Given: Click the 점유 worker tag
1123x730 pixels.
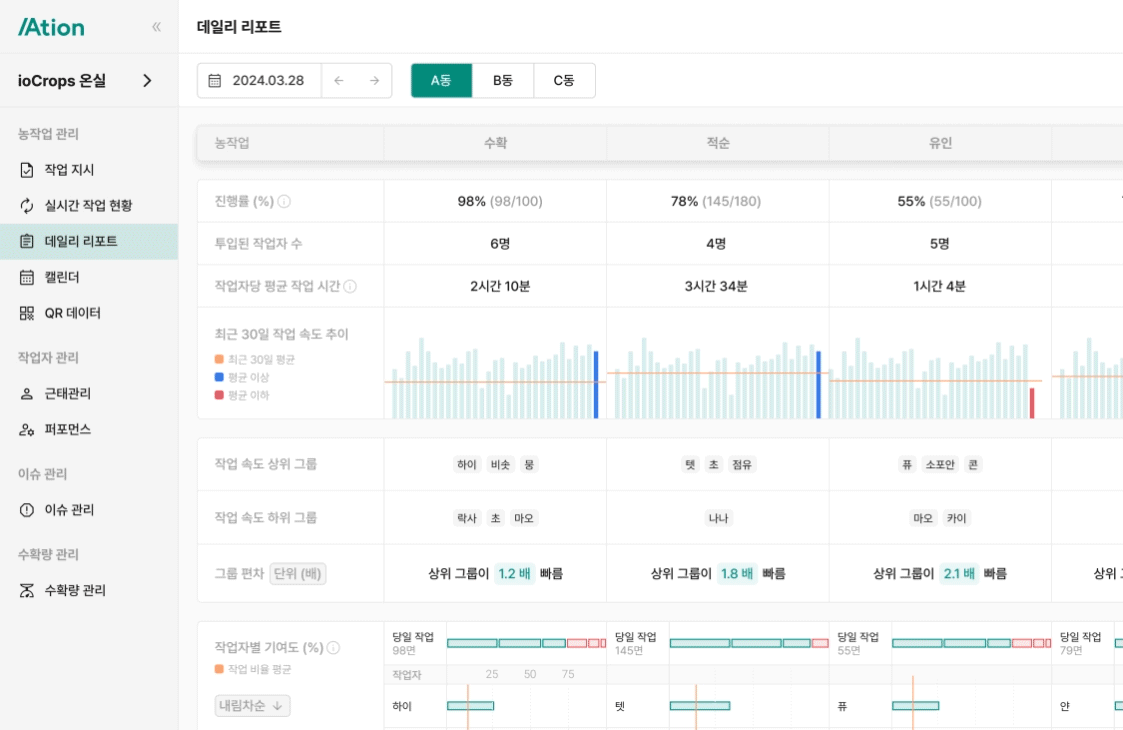Looking at the screenshot, I should coord(742,465).
